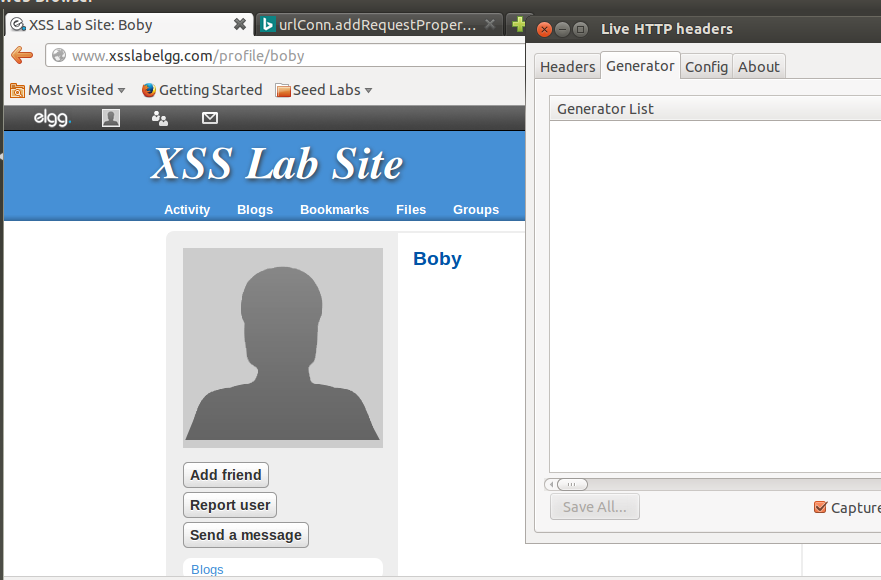The height and width of the screenshot is (580, 881).
Task: Click the Firefox Getting Started bookmark
Action: coord(202,90)
